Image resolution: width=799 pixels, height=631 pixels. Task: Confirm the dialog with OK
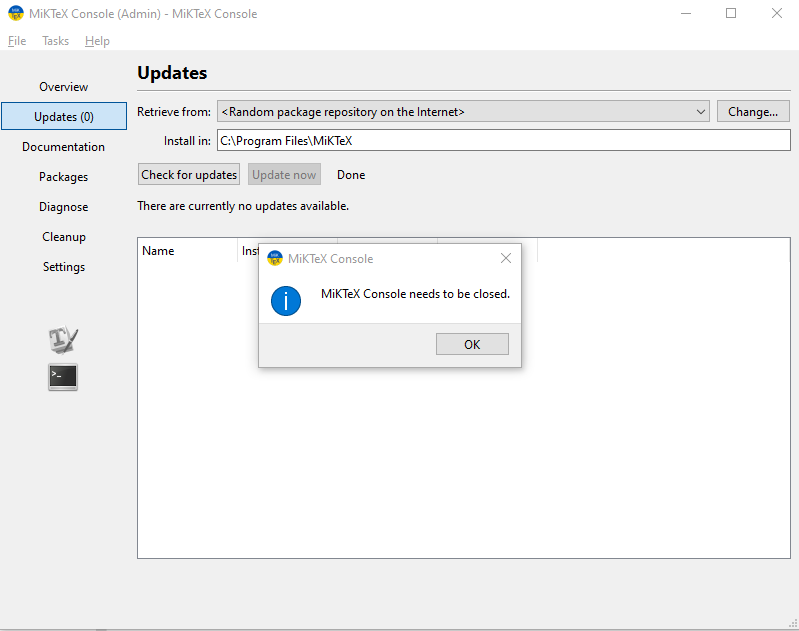coord(472,345)
